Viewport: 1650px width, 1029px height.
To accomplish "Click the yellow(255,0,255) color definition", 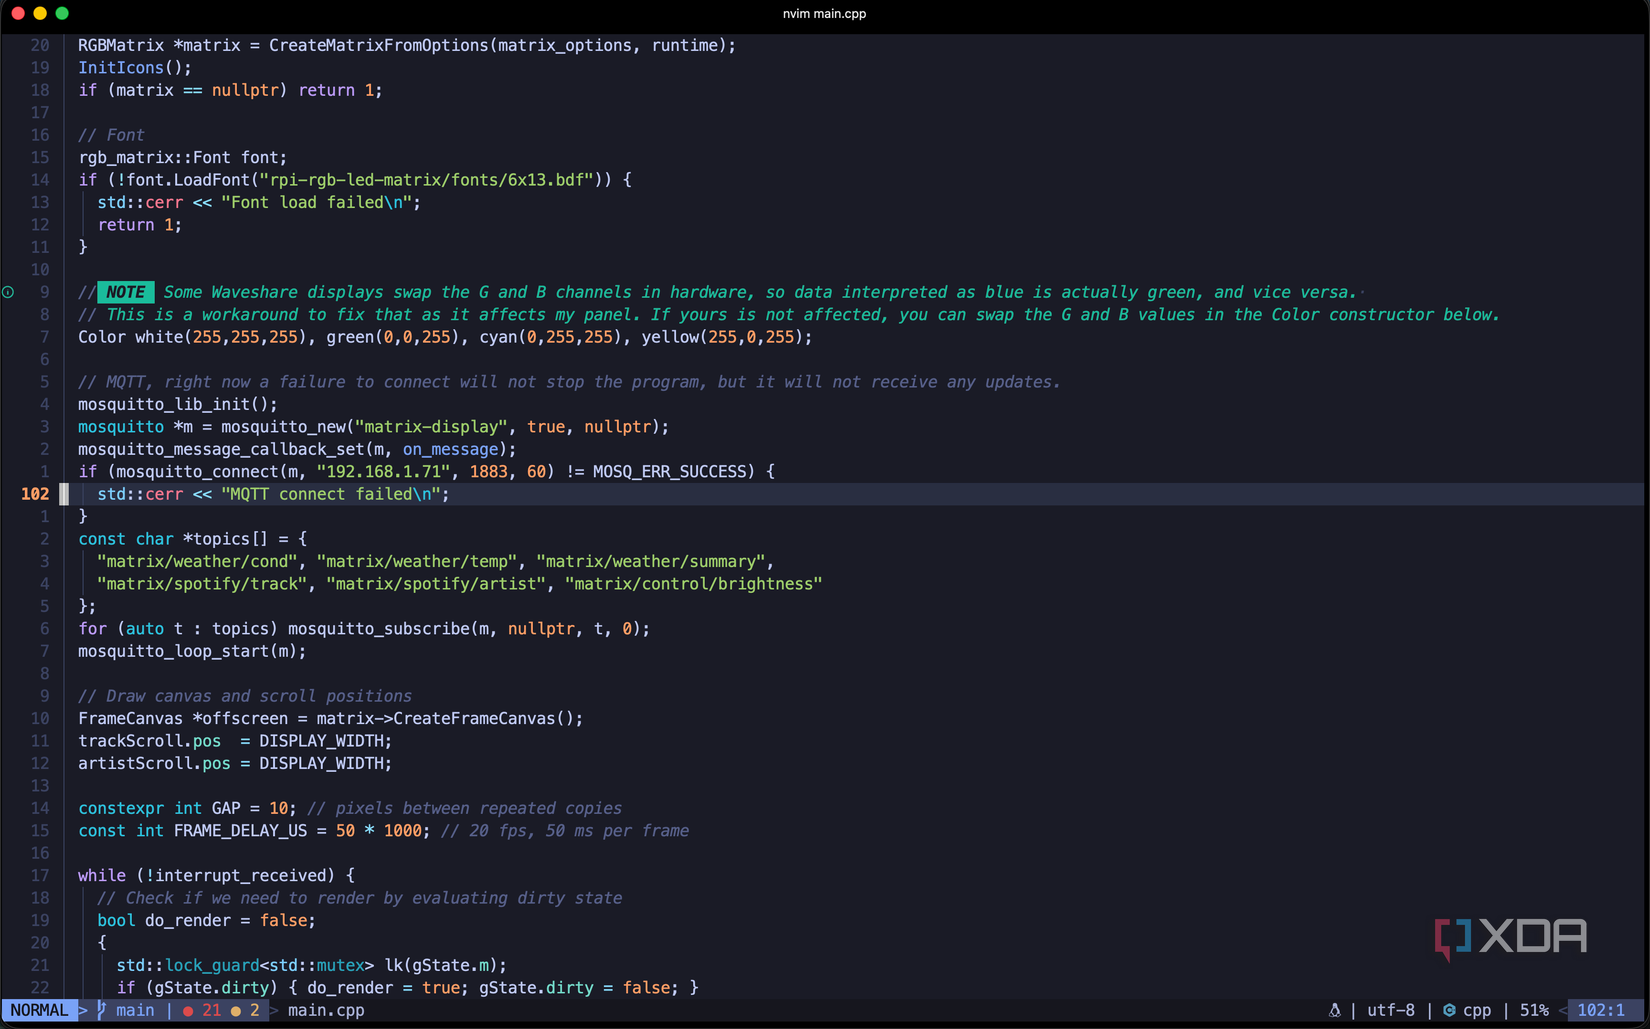I will click(722, 337).
